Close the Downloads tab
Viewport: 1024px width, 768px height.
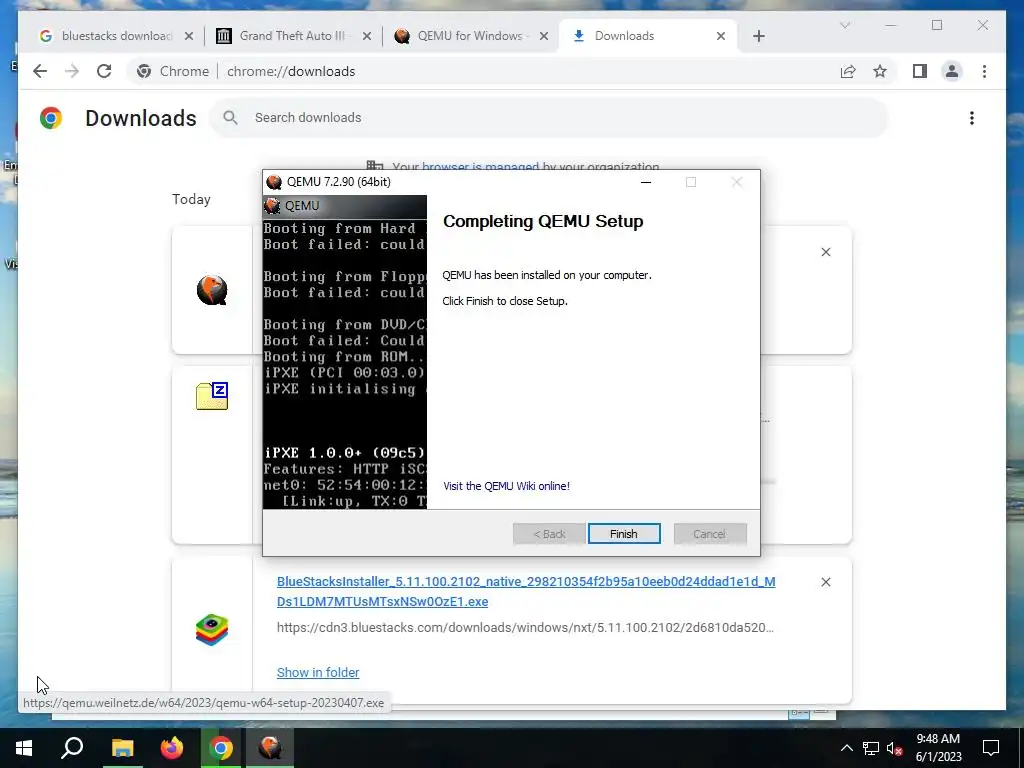[720, 36]
